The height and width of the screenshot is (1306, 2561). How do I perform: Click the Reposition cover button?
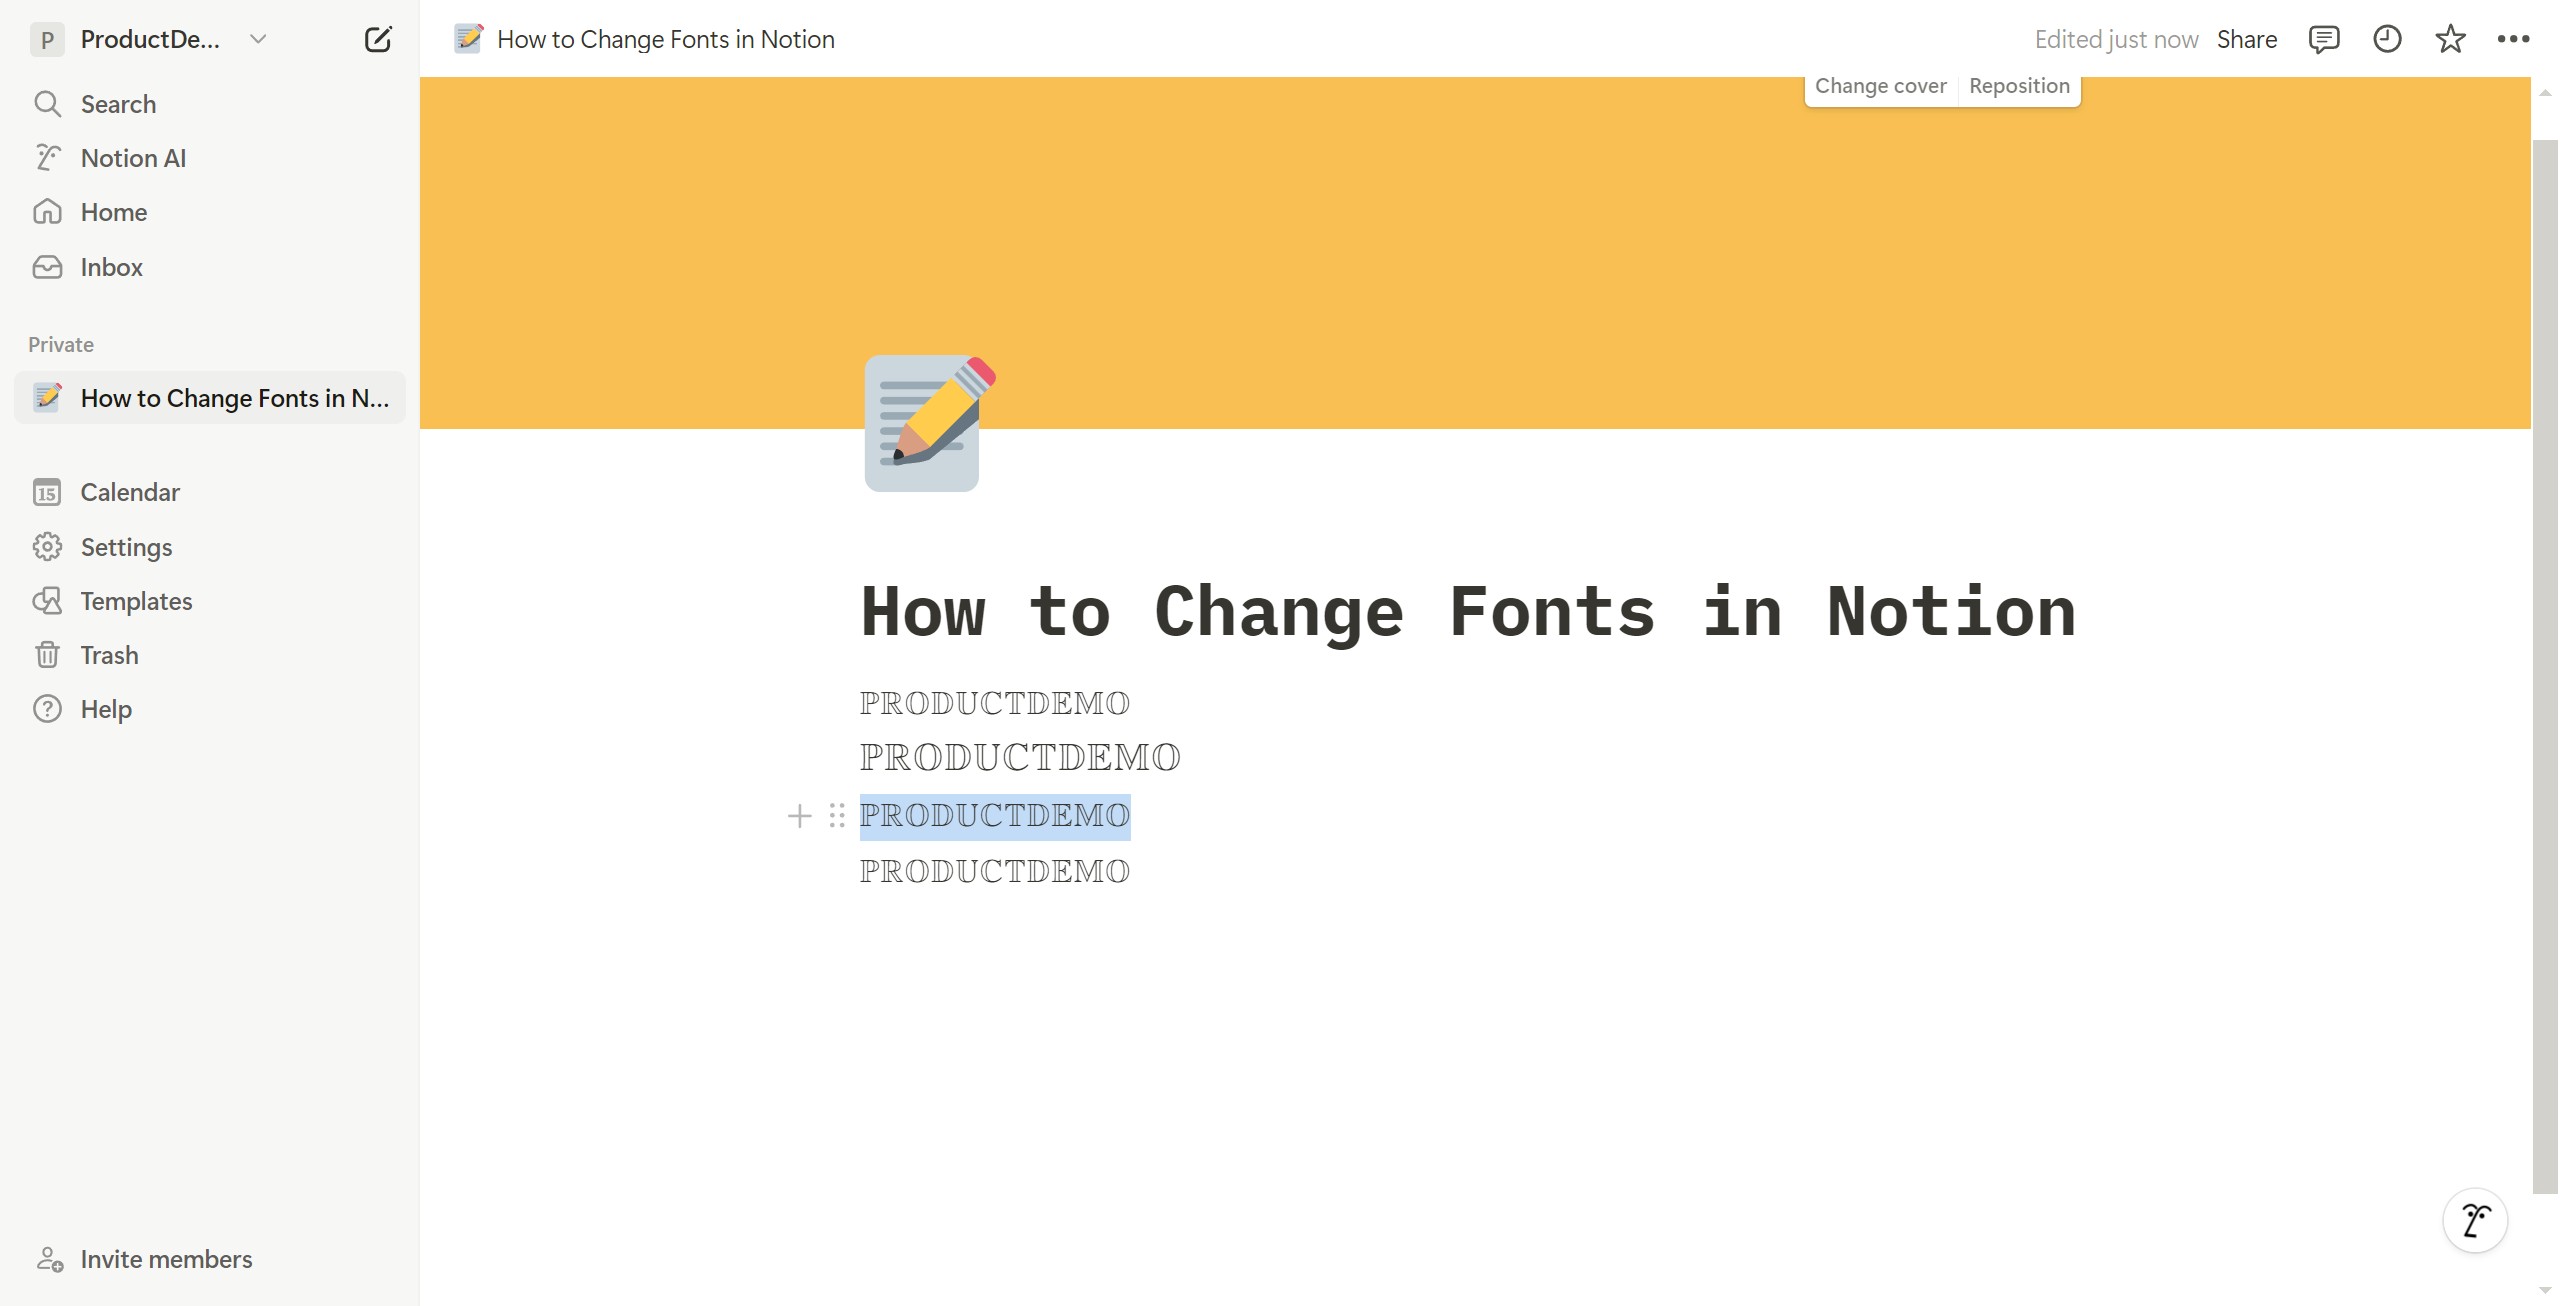(x=2019, y=86)
